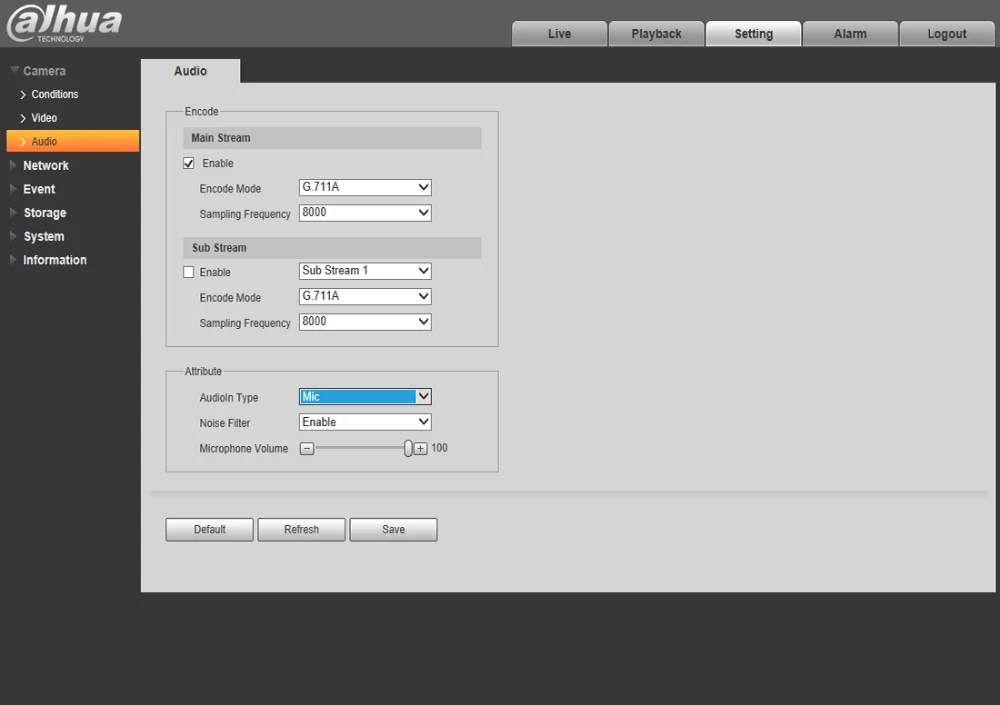This screenshot has width=1000, height=705.
Task: Open the Sub Stream 1 selector dropdown
Action: pyautogui.click(x=365, y=271)
